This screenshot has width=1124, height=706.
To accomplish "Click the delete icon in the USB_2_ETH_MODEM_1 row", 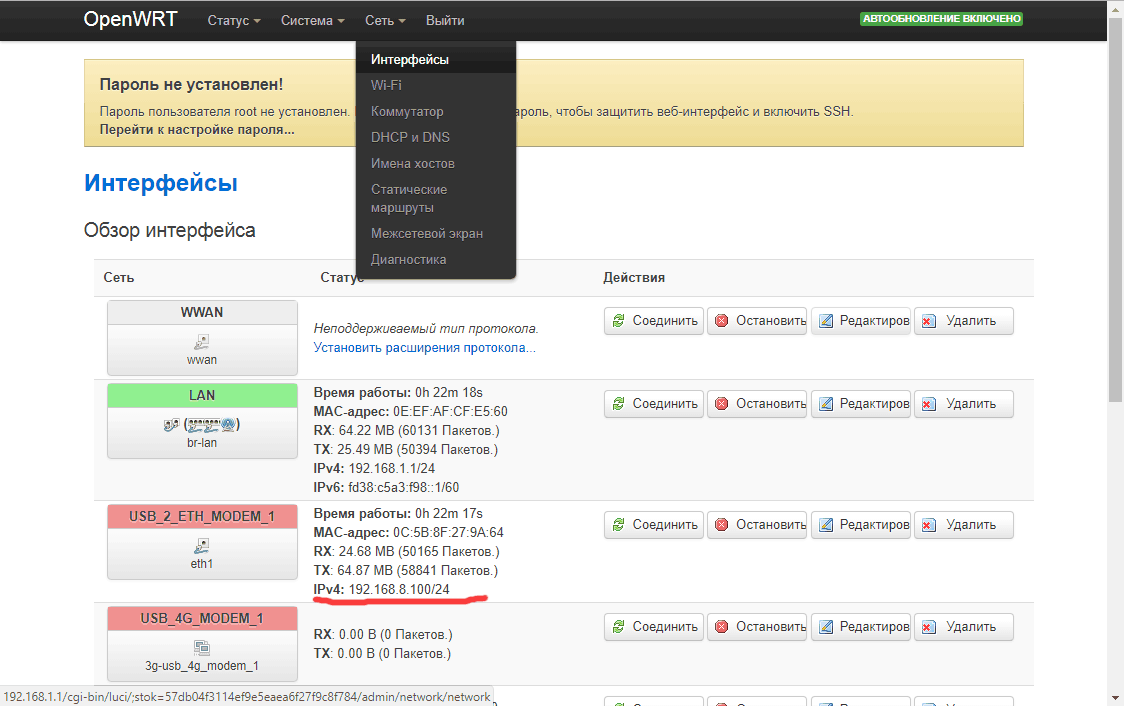I will 928,525.
